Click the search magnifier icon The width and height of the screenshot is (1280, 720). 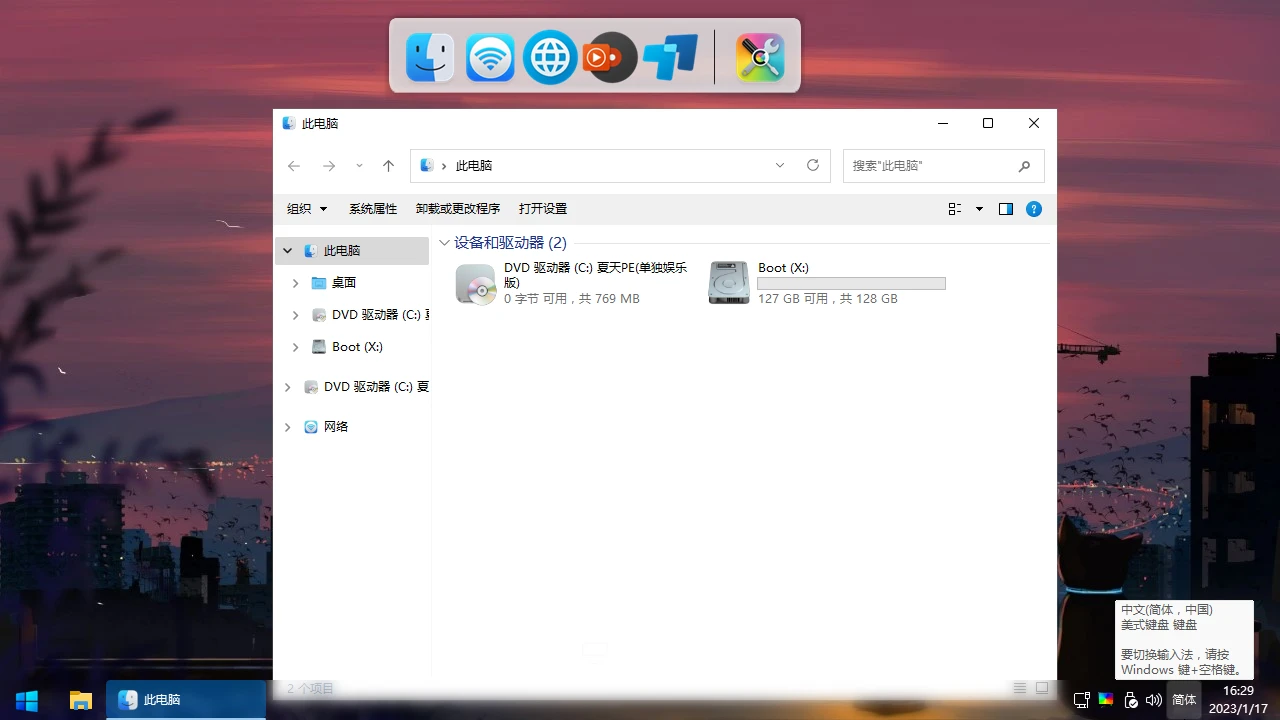click(x=1025, y=166)
